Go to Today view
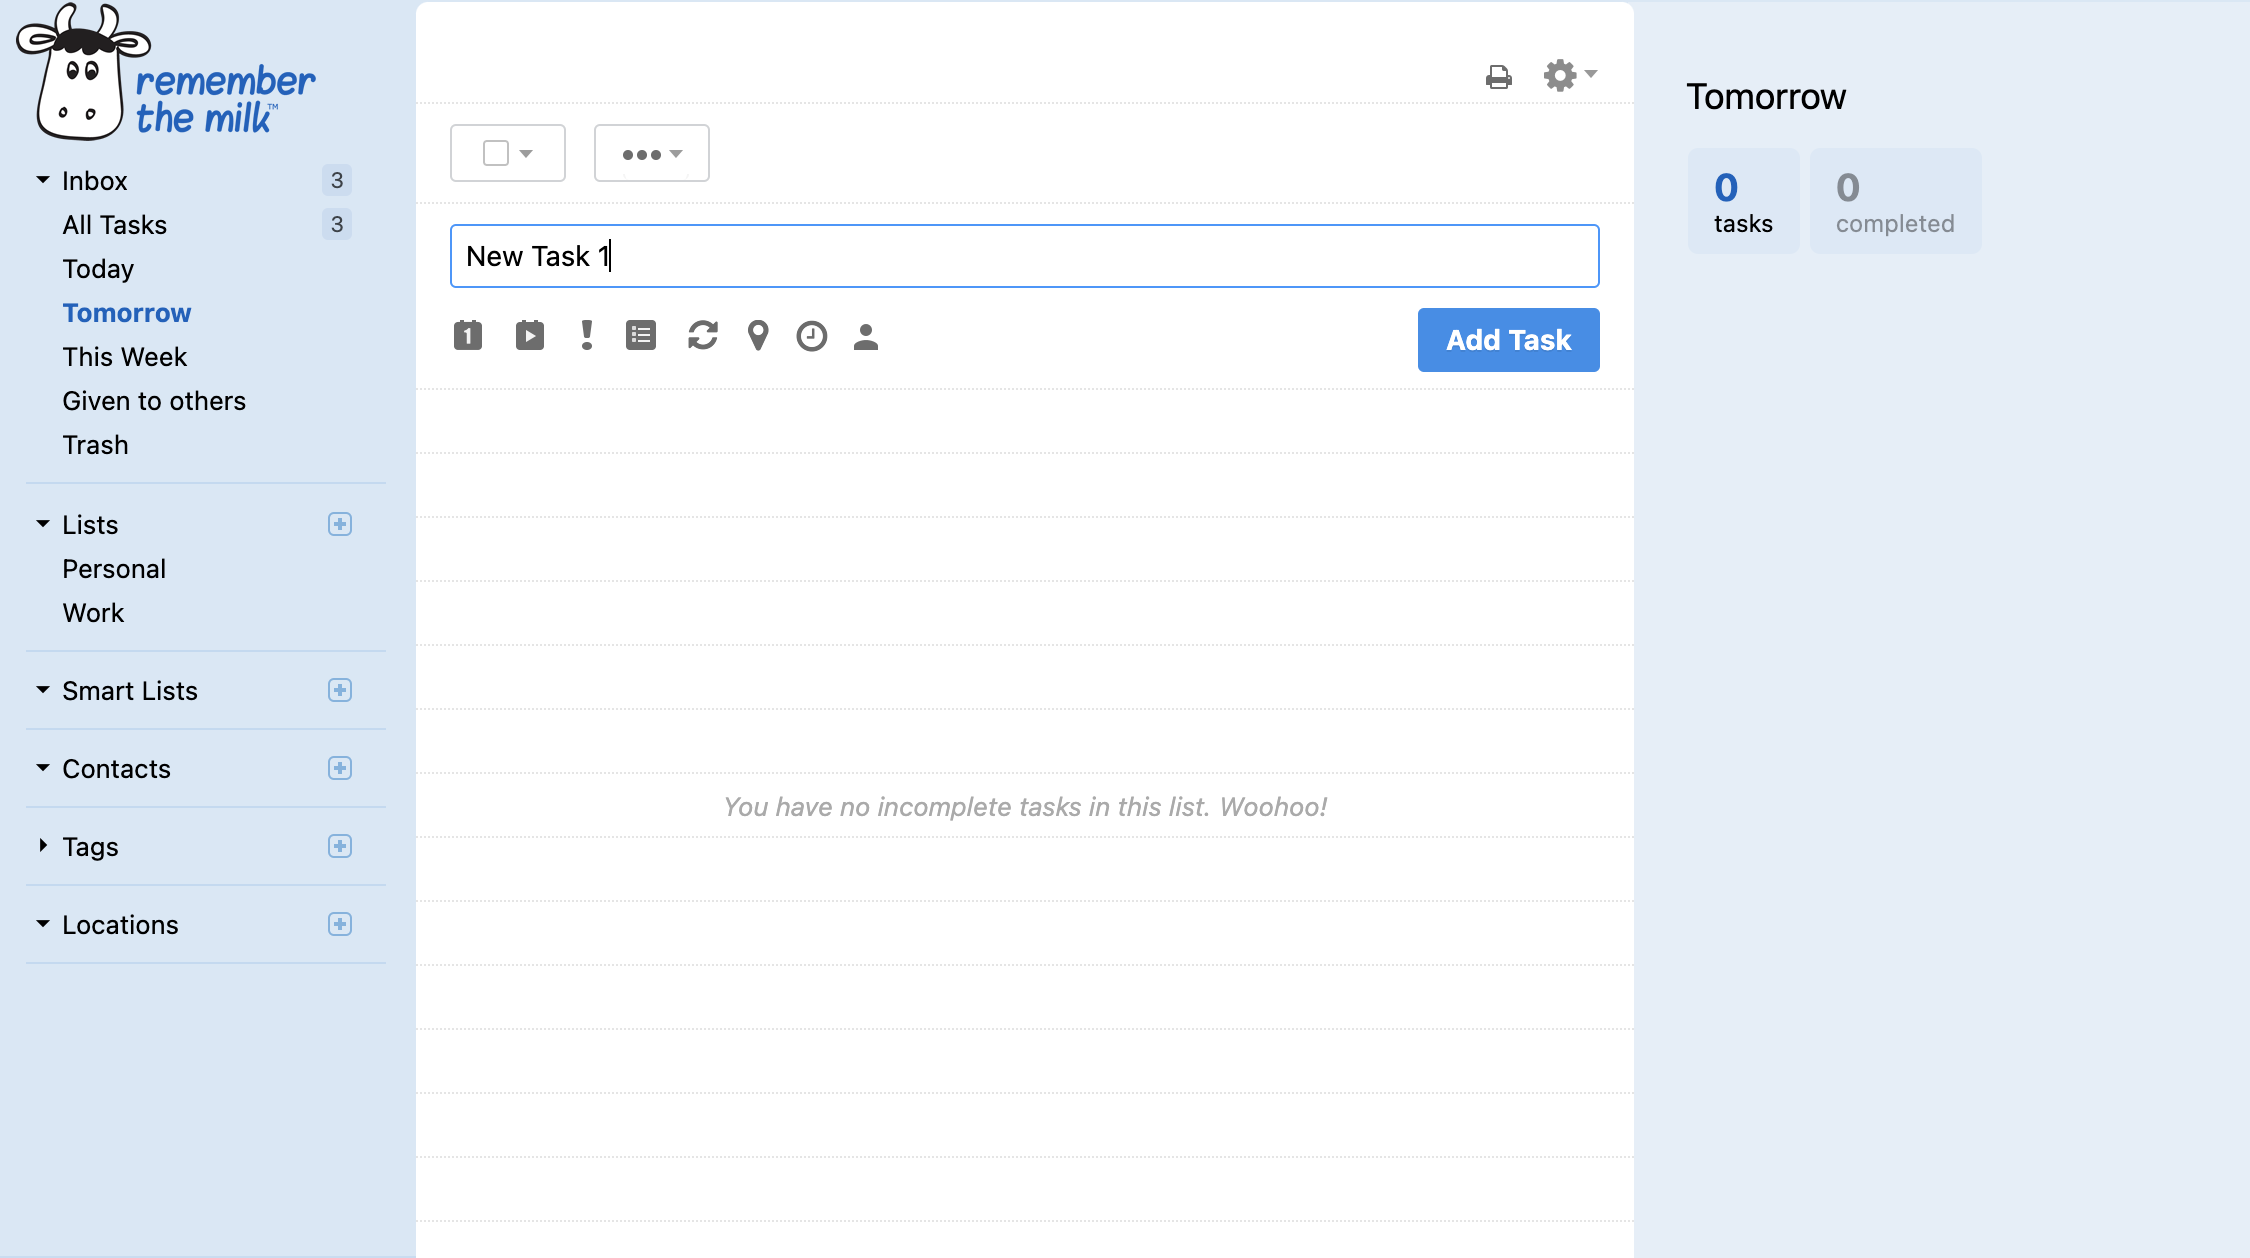2250x1258 pixels. click(98, 269)
